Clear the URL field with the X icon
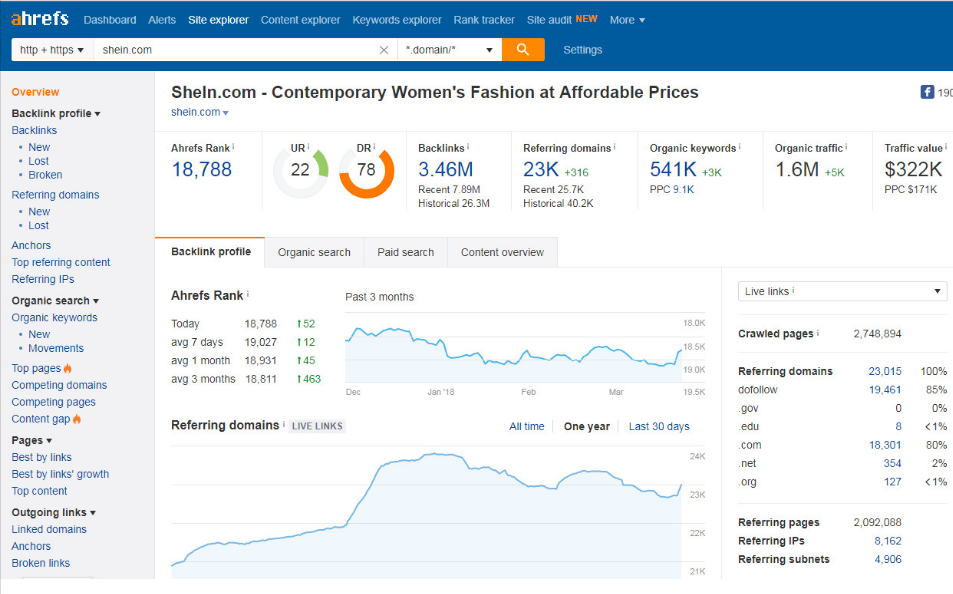Viewport: 953px width, 594px height. pos(384,50)
